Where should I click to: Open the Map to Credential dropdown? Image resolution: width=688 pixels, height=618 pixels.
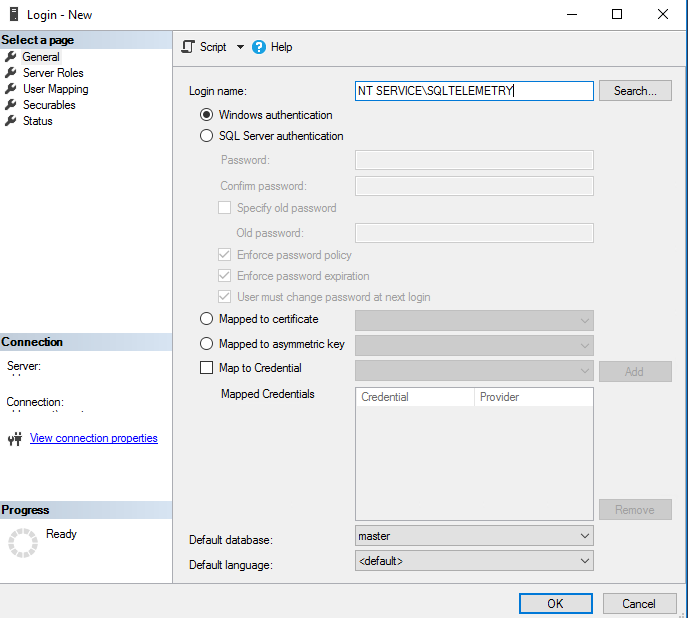[474, 371]
